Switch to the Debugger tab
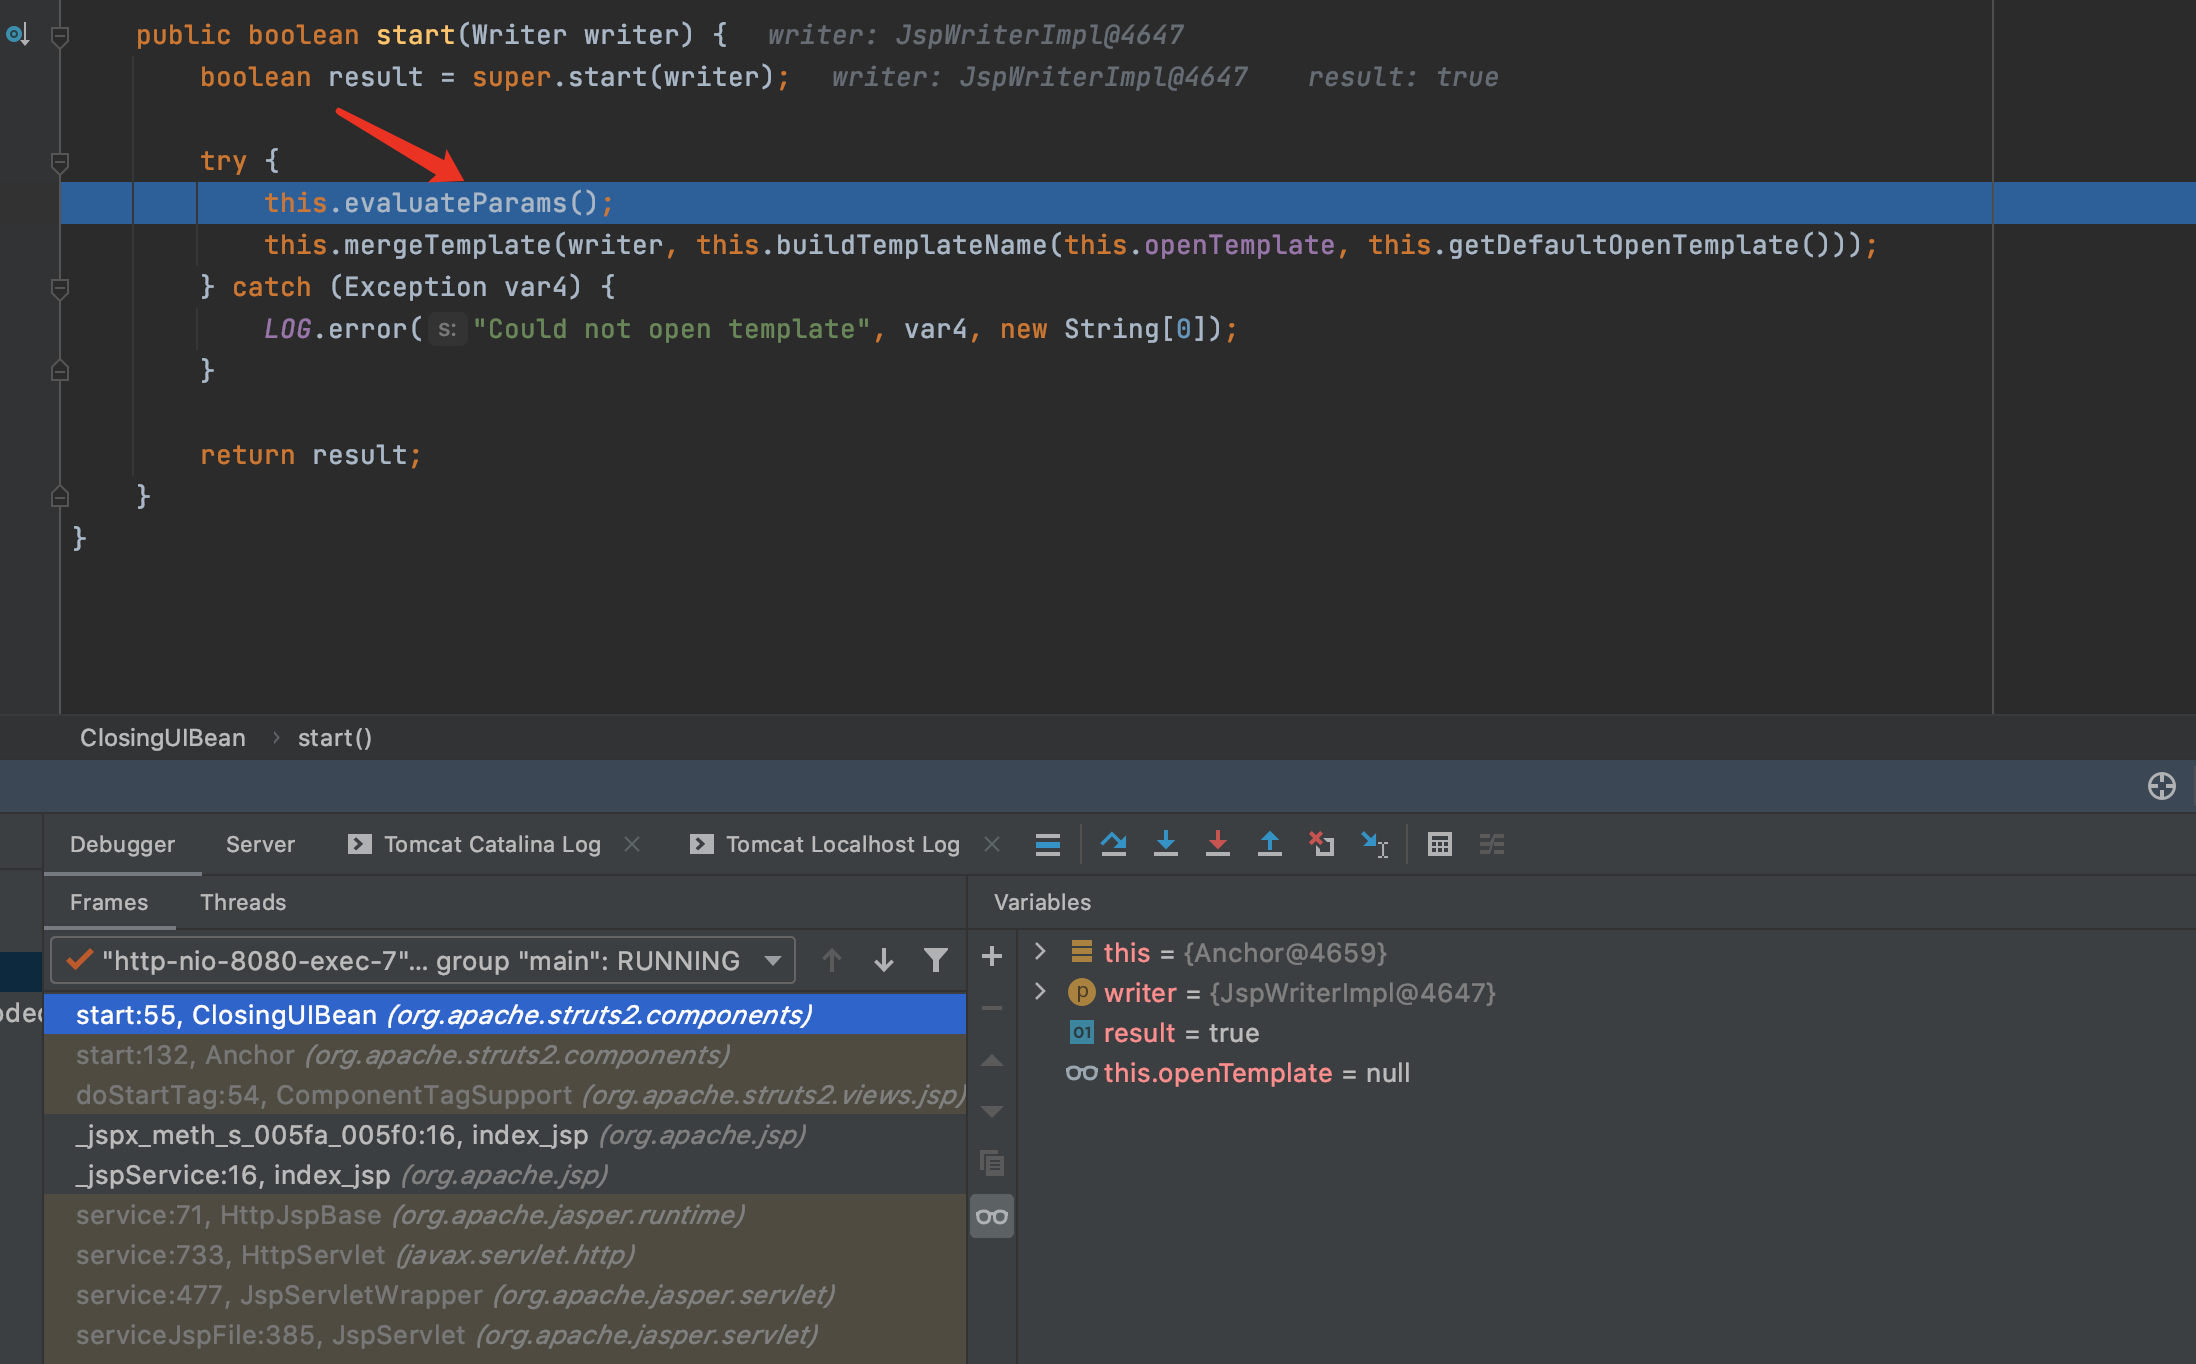 [122, 844]
